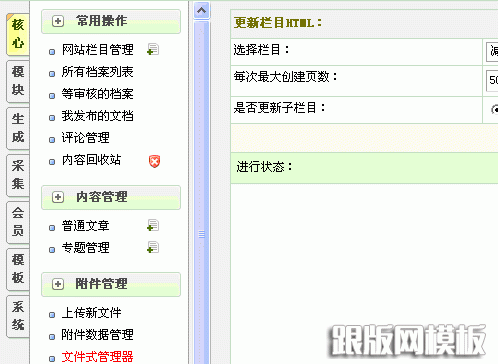
Task: Select the 是否更新子栏目 radio button
Action: tap(495, 109)
